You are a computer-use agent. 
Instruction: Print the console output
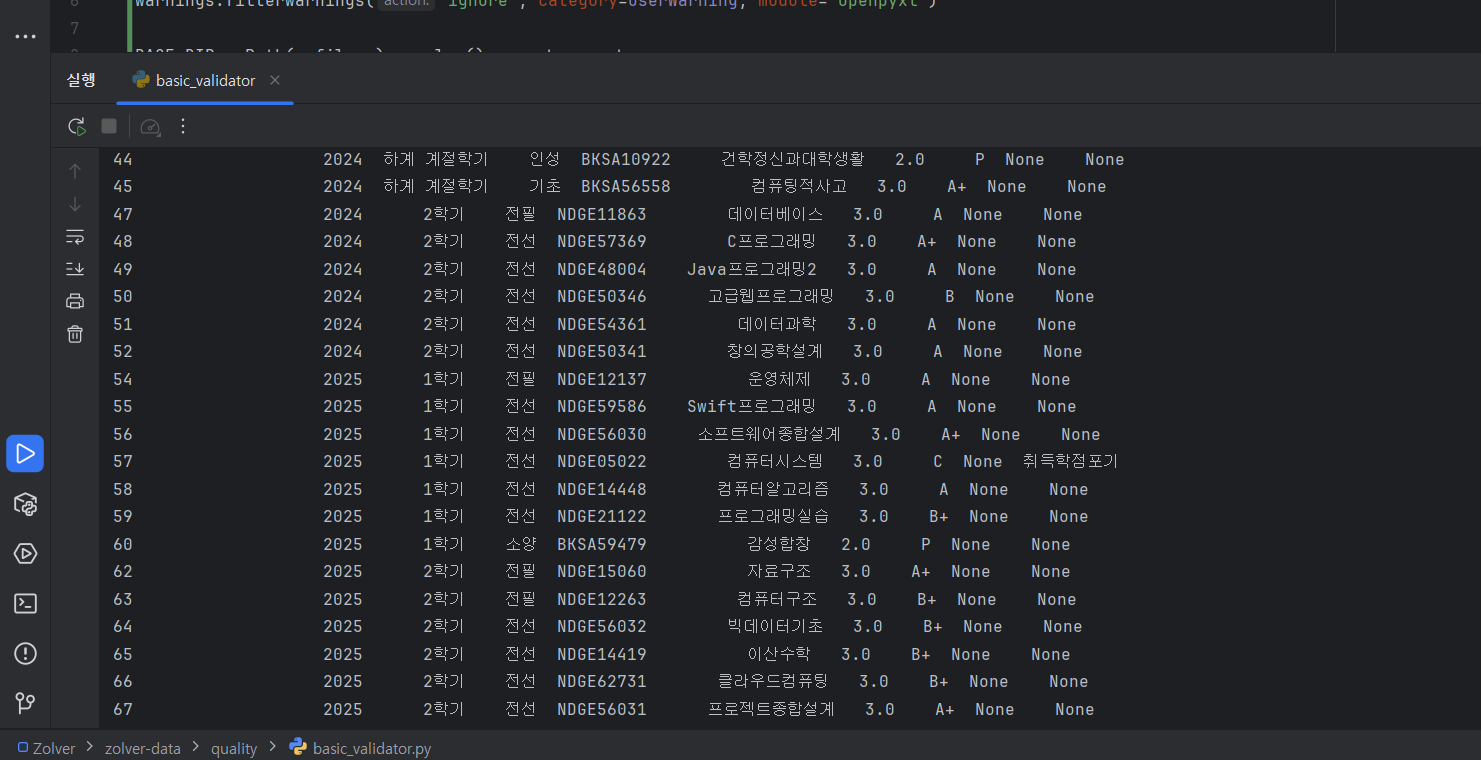pos(75,301)
